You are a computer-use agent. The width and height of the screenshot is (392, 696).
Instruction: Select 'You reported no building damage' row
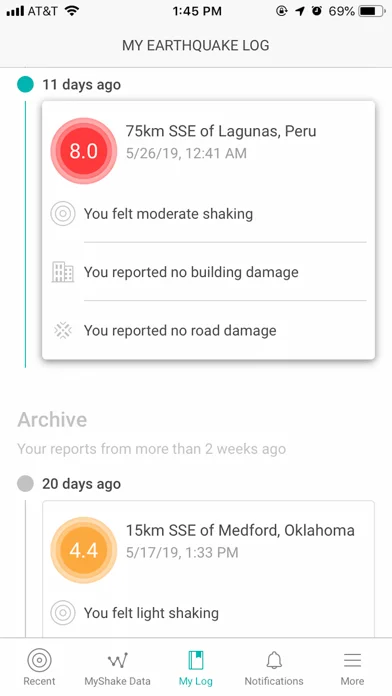pyautogui.click(x=209, y=272)
